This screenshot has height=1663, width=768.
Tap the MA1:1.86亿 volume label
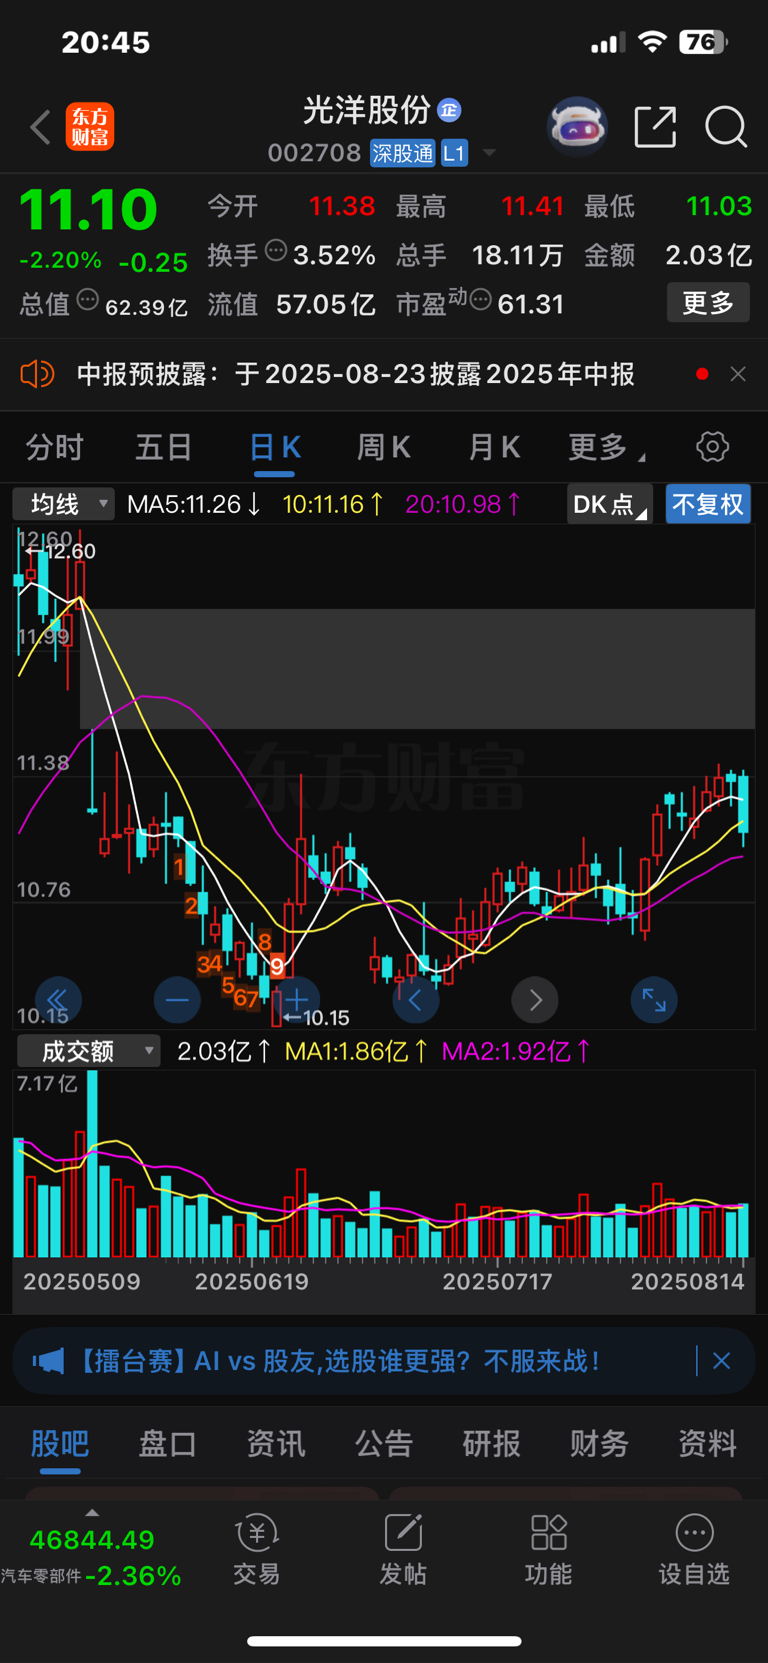point(357,1051)
